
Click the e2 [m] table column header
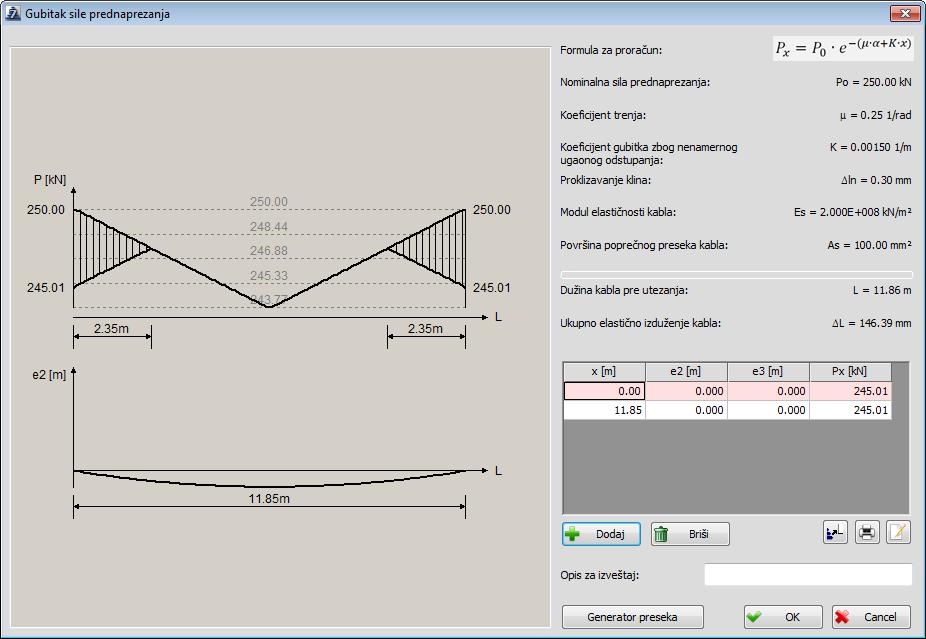click(686, 371)
